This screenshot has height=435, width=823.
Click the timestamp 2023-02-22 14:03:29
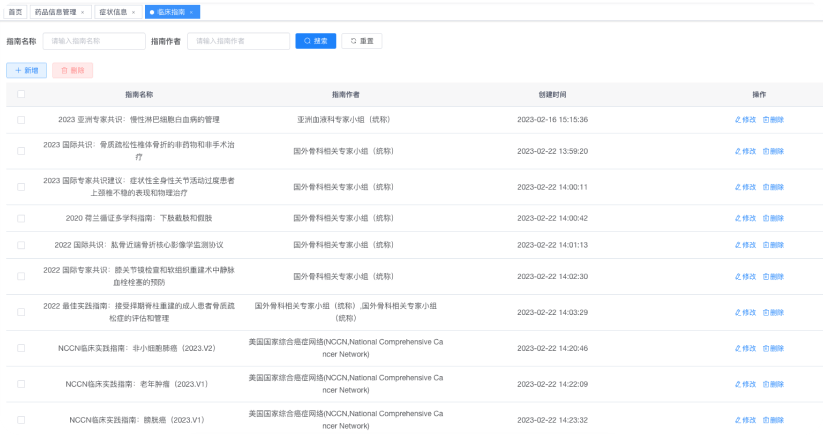(x=552, y=312)
